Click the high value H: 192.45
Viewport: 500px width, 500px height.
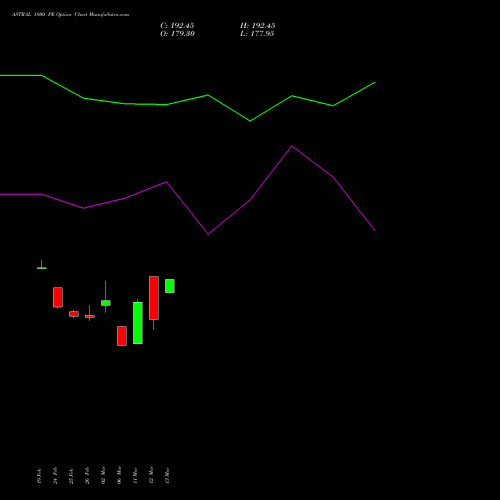tap(257, 26)
